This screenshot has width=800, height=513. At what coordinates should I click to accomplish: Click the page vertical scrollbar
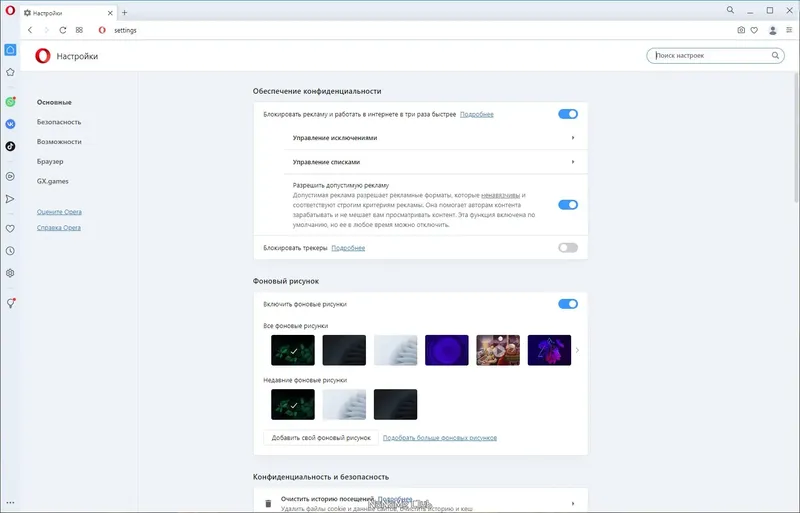pyautogui.click(x=796, y=138)
